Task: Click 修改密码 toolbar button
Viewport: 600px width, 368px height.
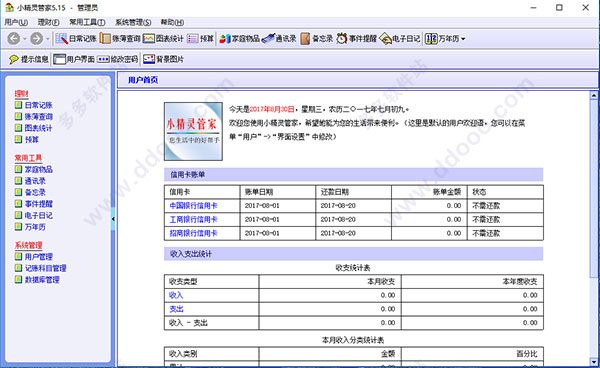Action: click(x=117, y=59)
